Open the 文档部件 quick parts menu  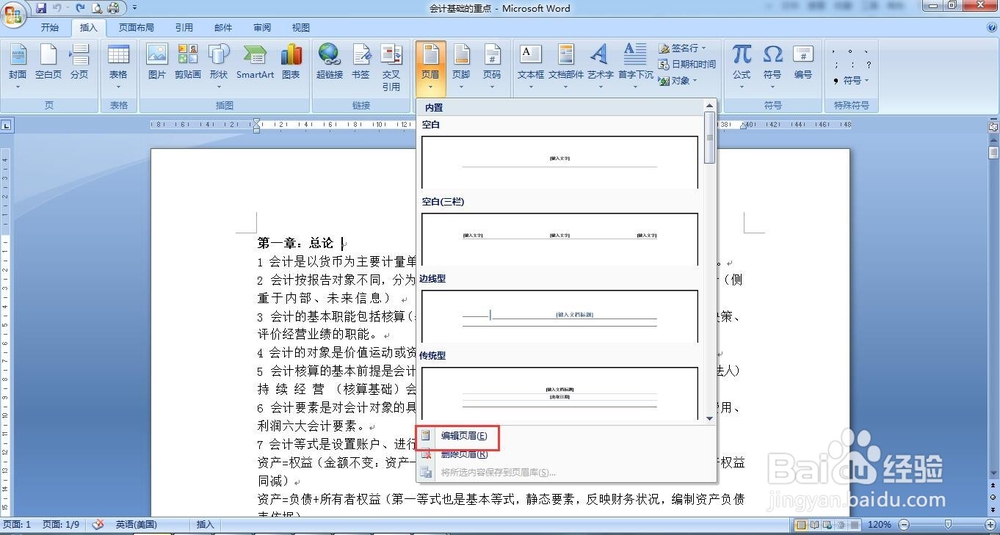click(x=566, y=66)
